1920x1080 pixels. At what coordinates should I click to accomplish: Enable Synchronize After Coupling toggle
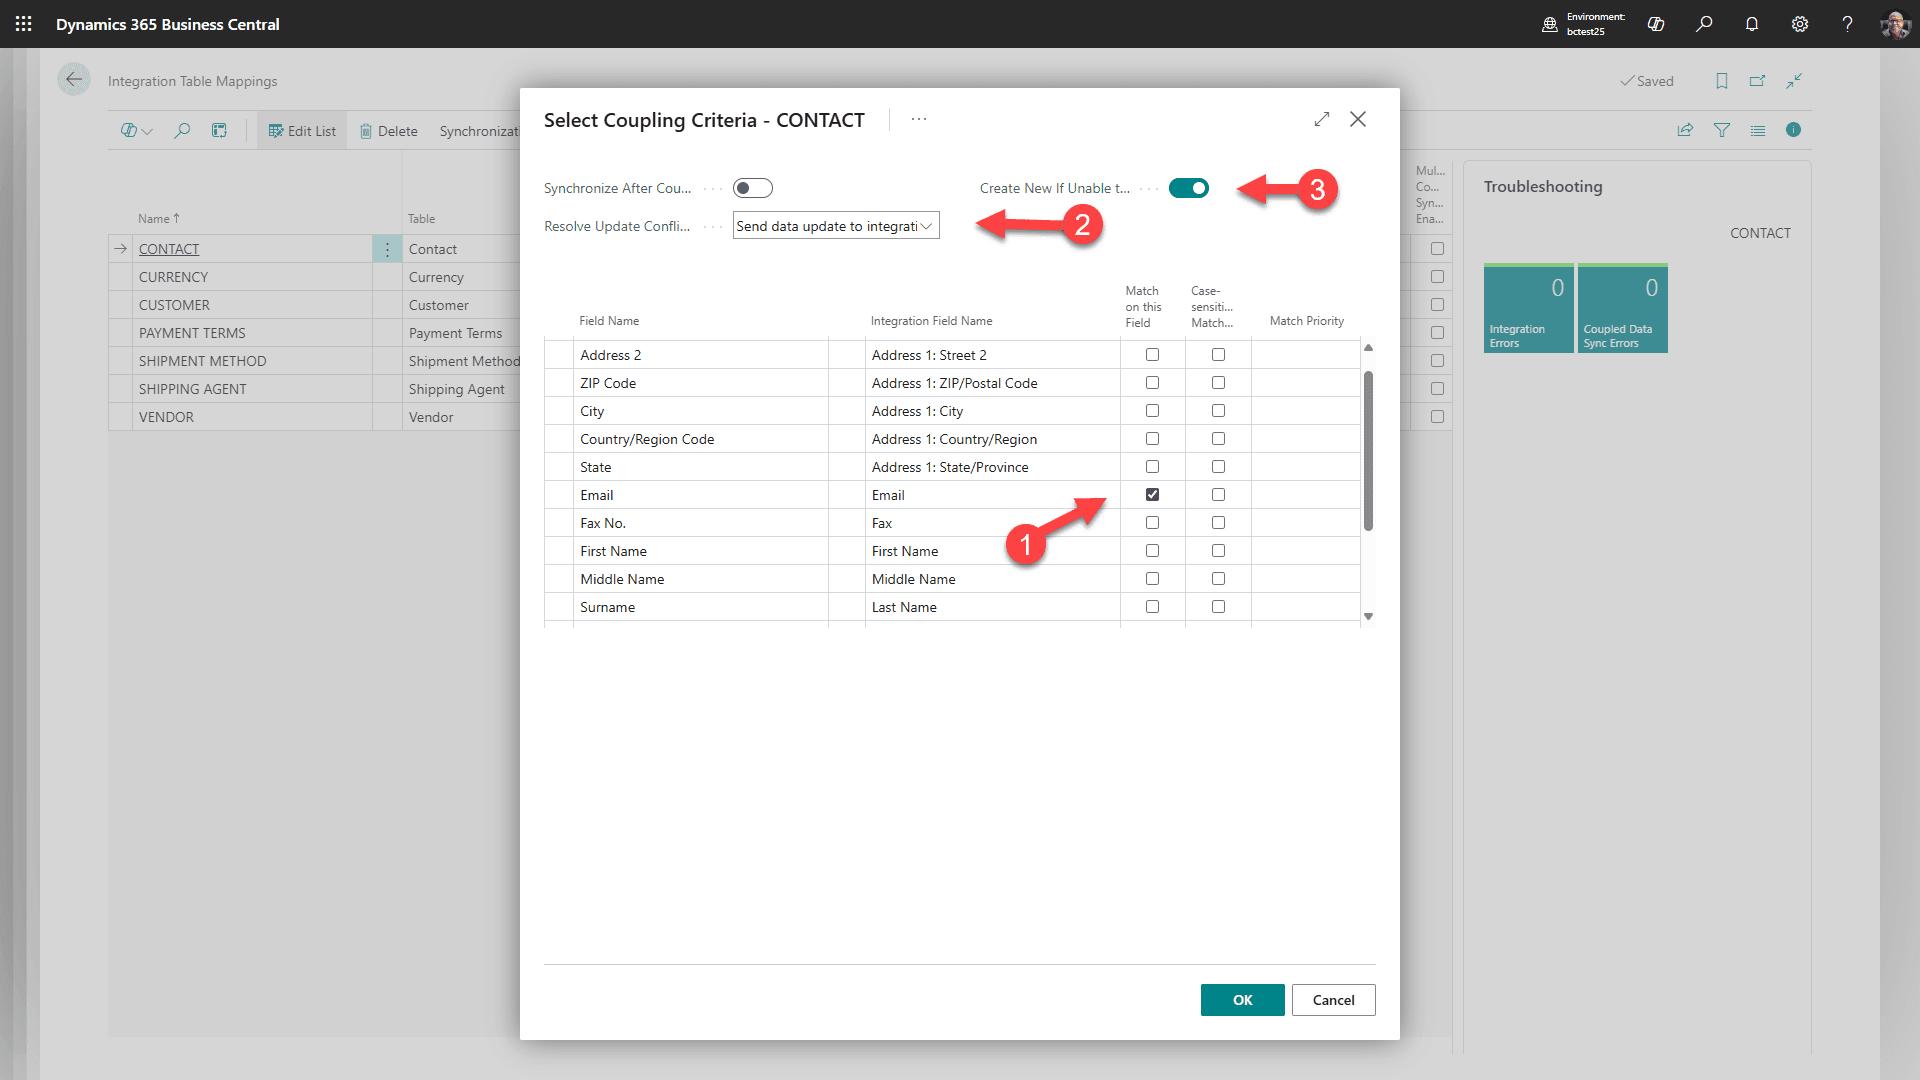[753, 187]
